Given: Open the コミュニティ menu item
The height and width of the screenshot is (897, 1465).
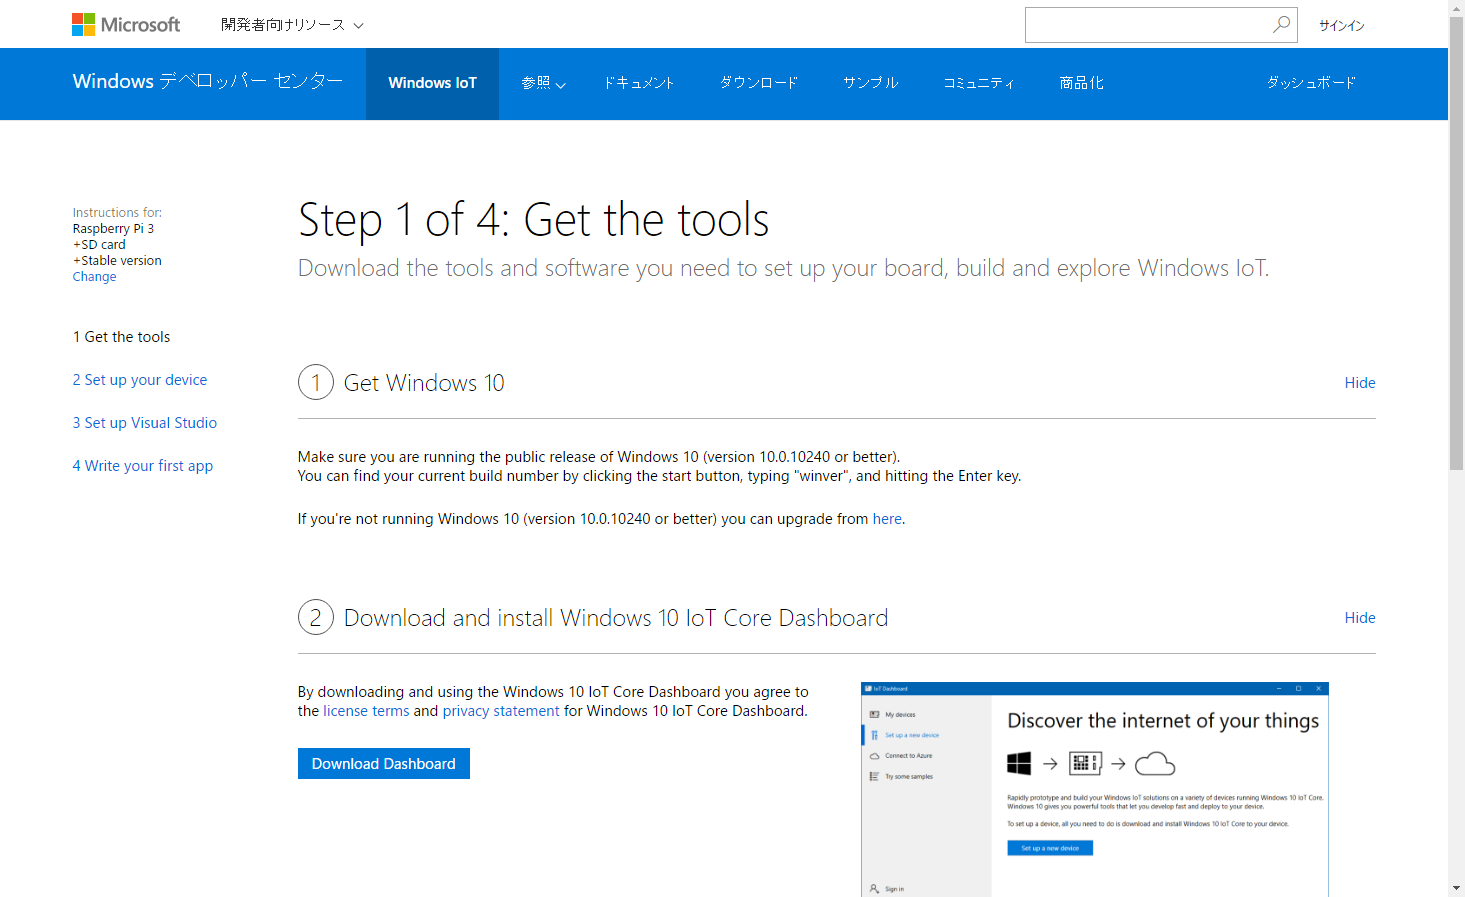Looking at the screenshot, I should [979, 83].
